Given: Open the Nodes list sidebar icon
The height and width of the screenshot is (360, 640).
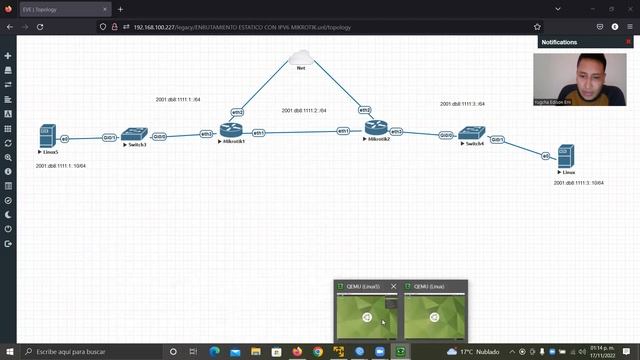Looking at the screenshot, I should click(8, 70).
